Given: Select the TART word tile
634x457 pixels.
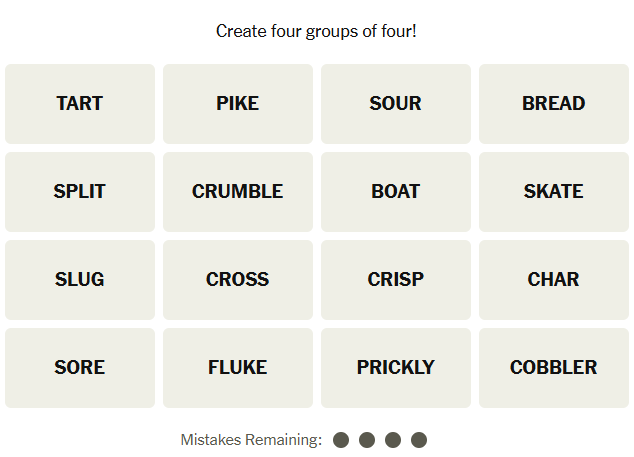Looking at the screenshot, I should [80, 104].
